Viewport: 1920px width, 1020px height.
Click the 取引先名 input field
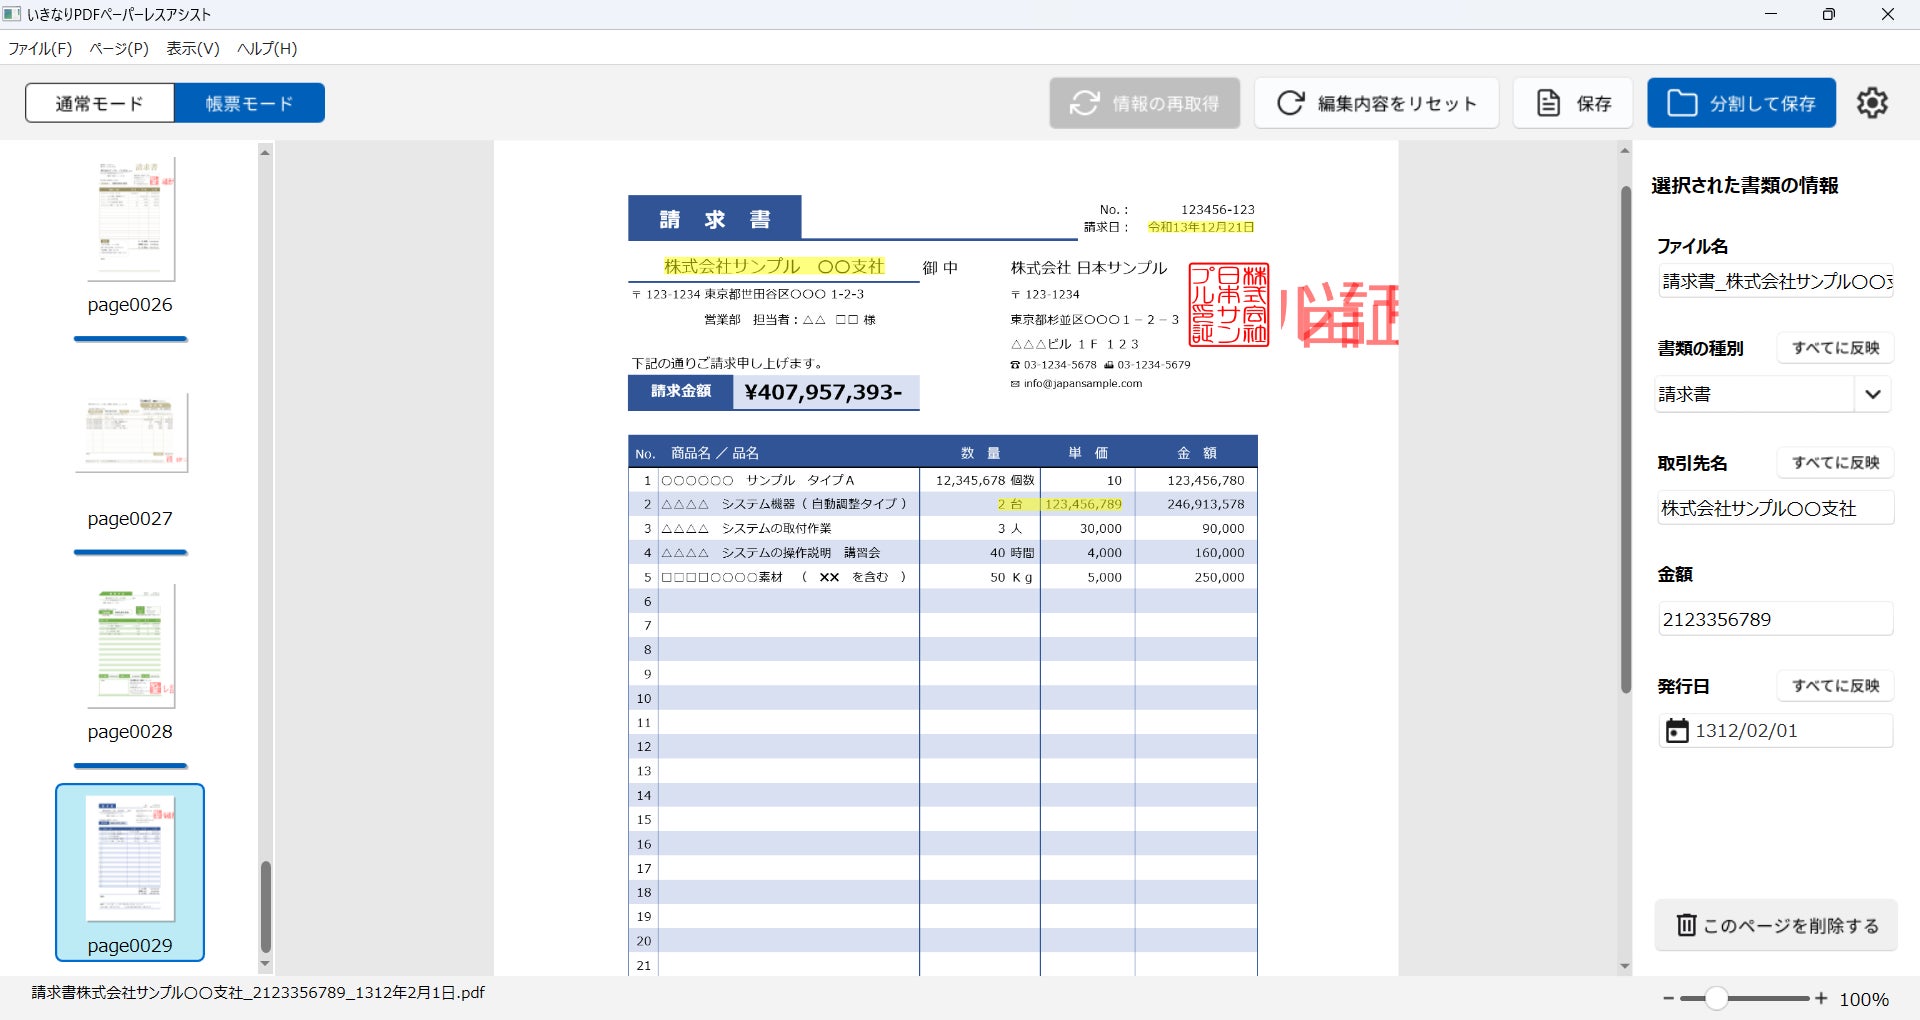tap(1775, 509)
